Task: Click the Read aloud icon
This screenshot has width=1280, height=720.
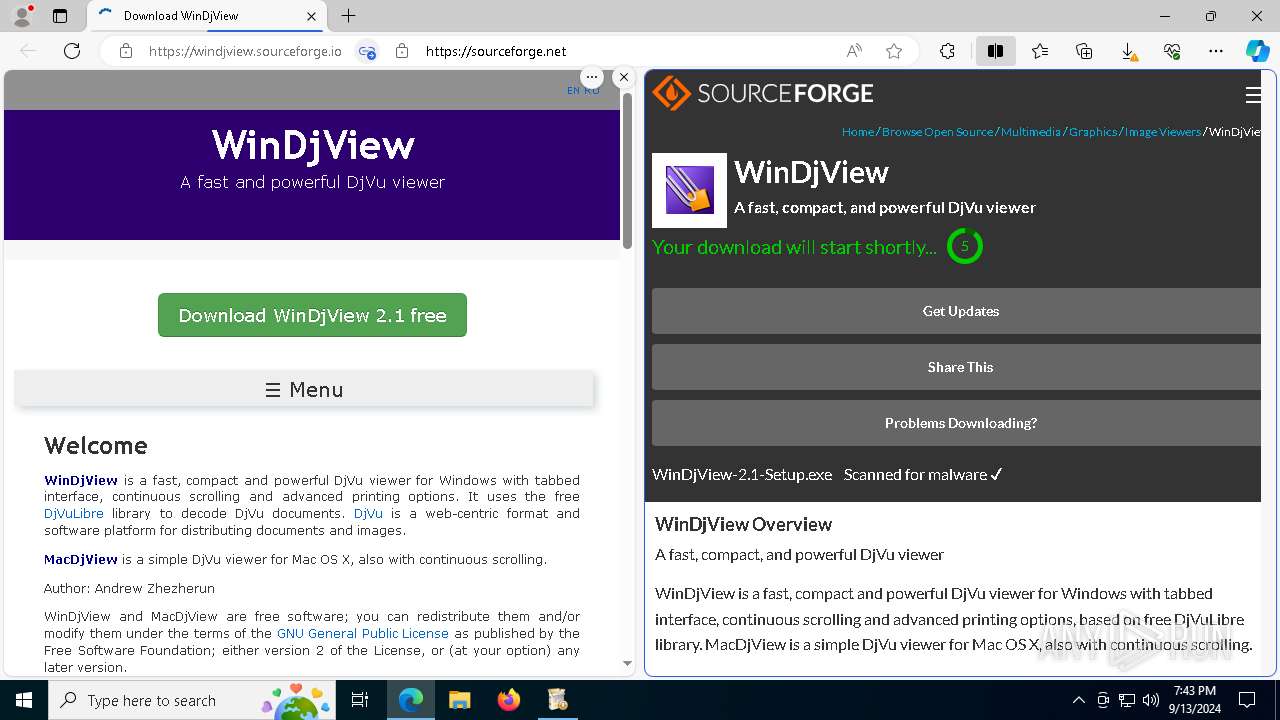Action: click(854, 51)
